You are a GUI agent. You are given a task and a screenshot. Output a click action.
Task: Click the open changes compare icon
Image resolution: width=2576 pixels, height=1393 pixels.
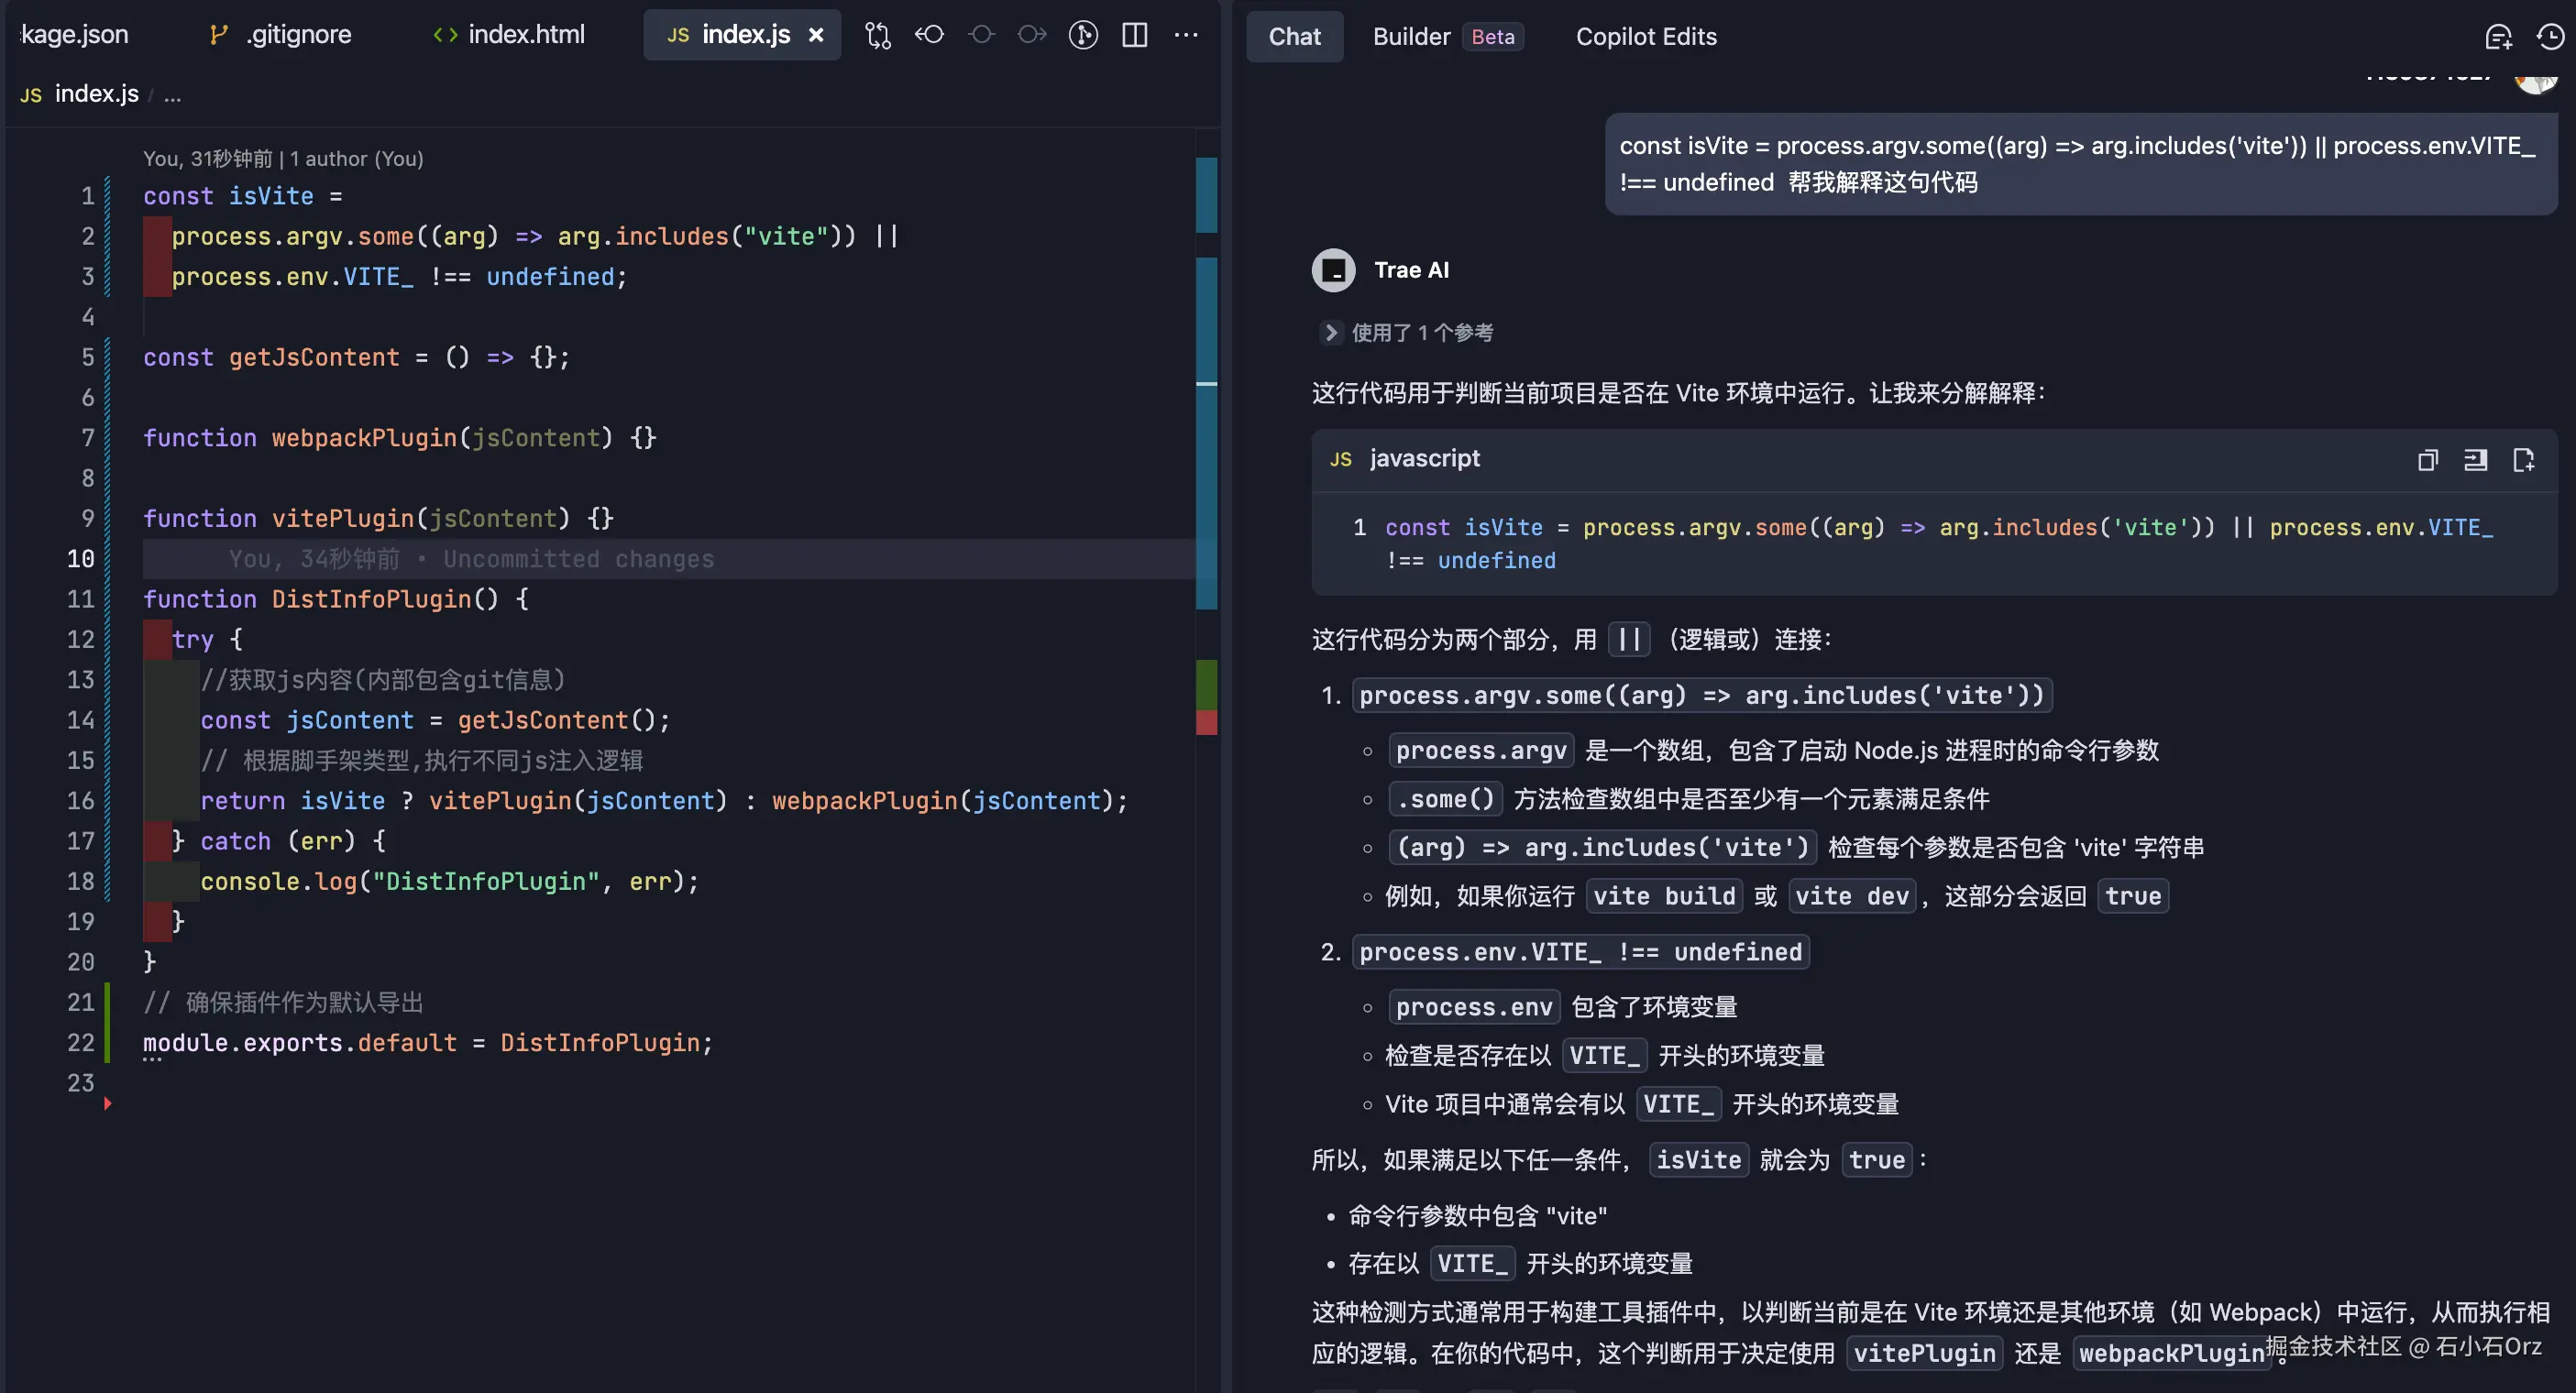[x=877, y=36]
